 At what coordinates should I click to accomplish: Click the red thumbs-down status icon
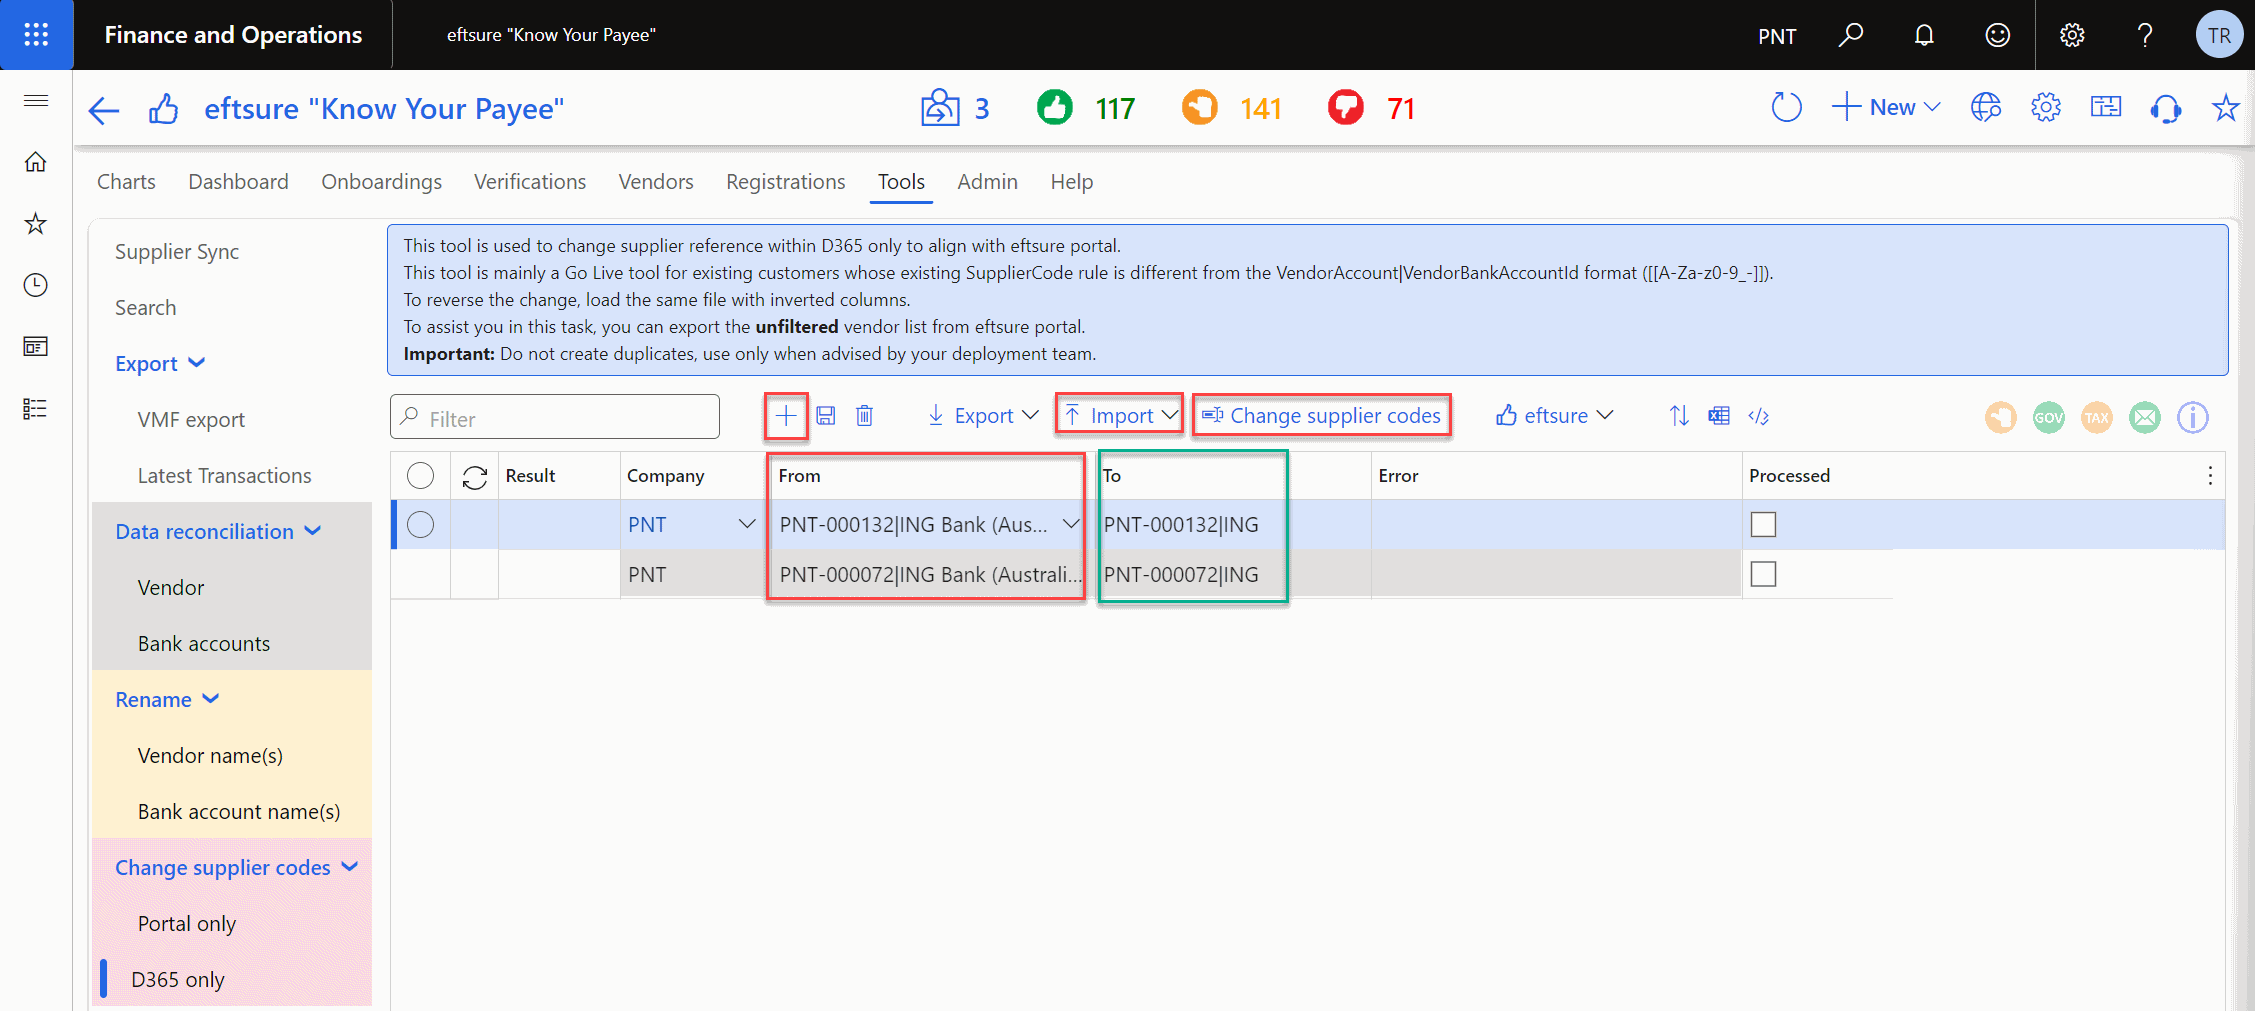point(1346,107)
